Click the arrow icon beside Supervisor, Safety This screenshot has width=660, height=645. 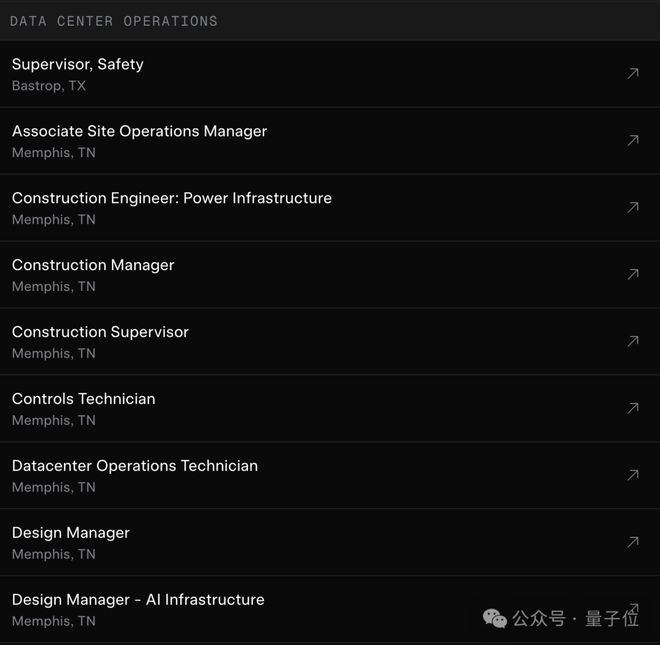pos(632,74)
